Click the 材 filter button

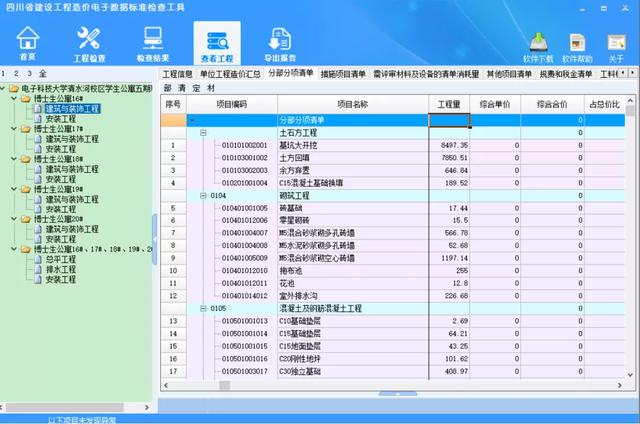[211, 88]
